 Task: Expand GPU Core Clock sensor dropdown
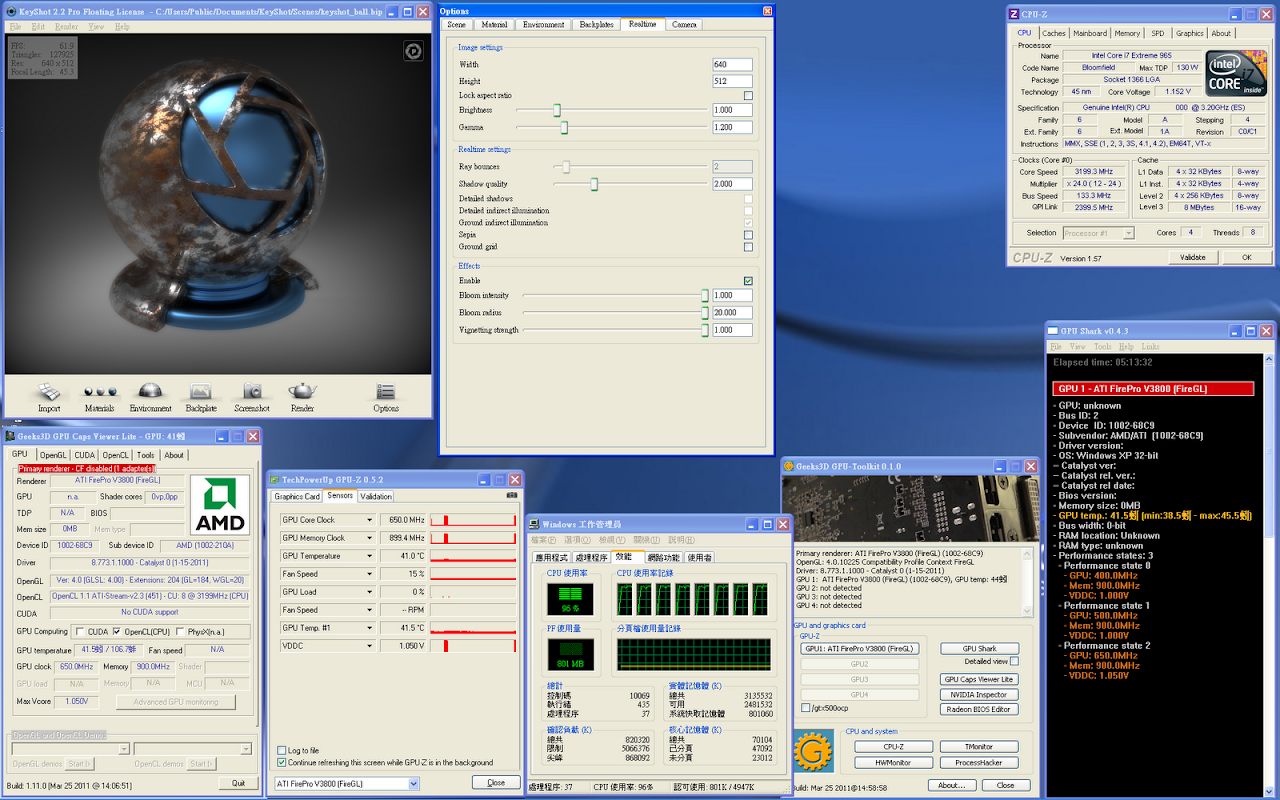point(369,520)
